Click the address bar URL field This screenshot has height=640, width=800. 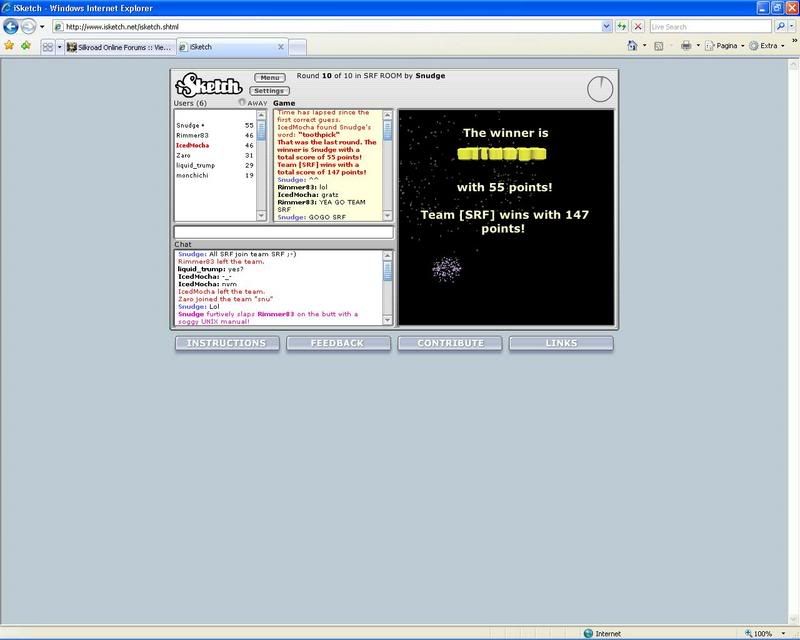click(x=327, y=27)
